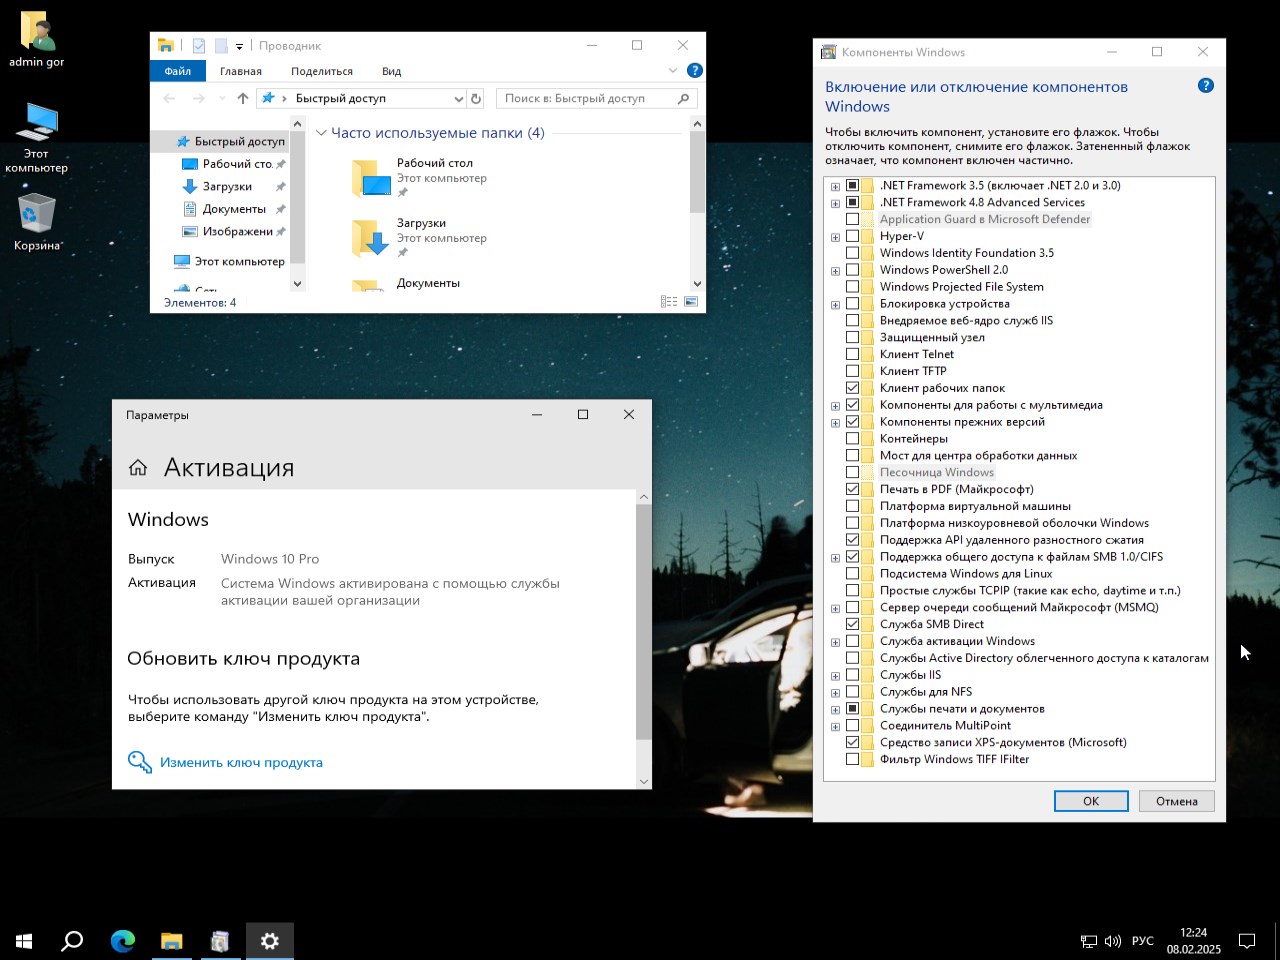Open the Изображения sidebar entry
Image resolution: width=1280 pixels, height=960 pixels.
tap(236, 231)
